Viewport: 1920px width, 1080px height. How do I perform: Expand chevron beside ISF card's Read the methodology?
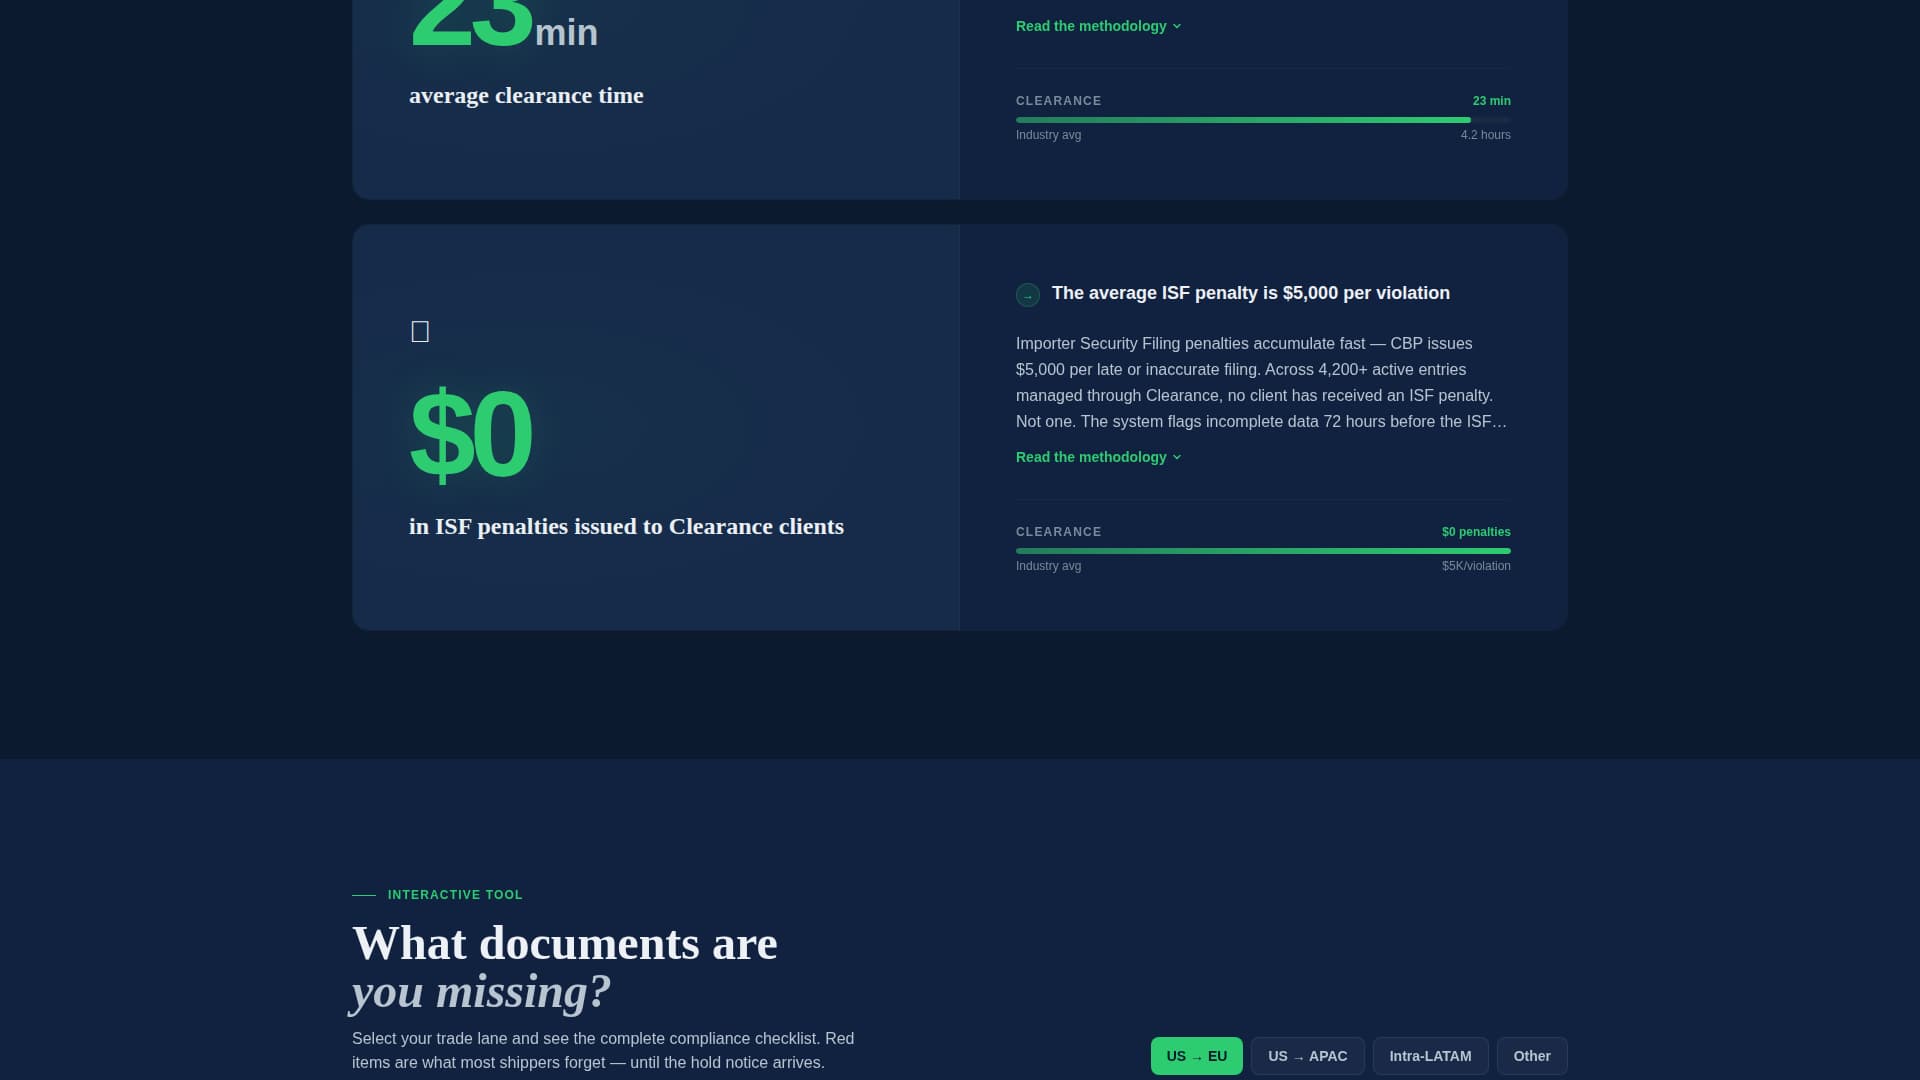1177,458
